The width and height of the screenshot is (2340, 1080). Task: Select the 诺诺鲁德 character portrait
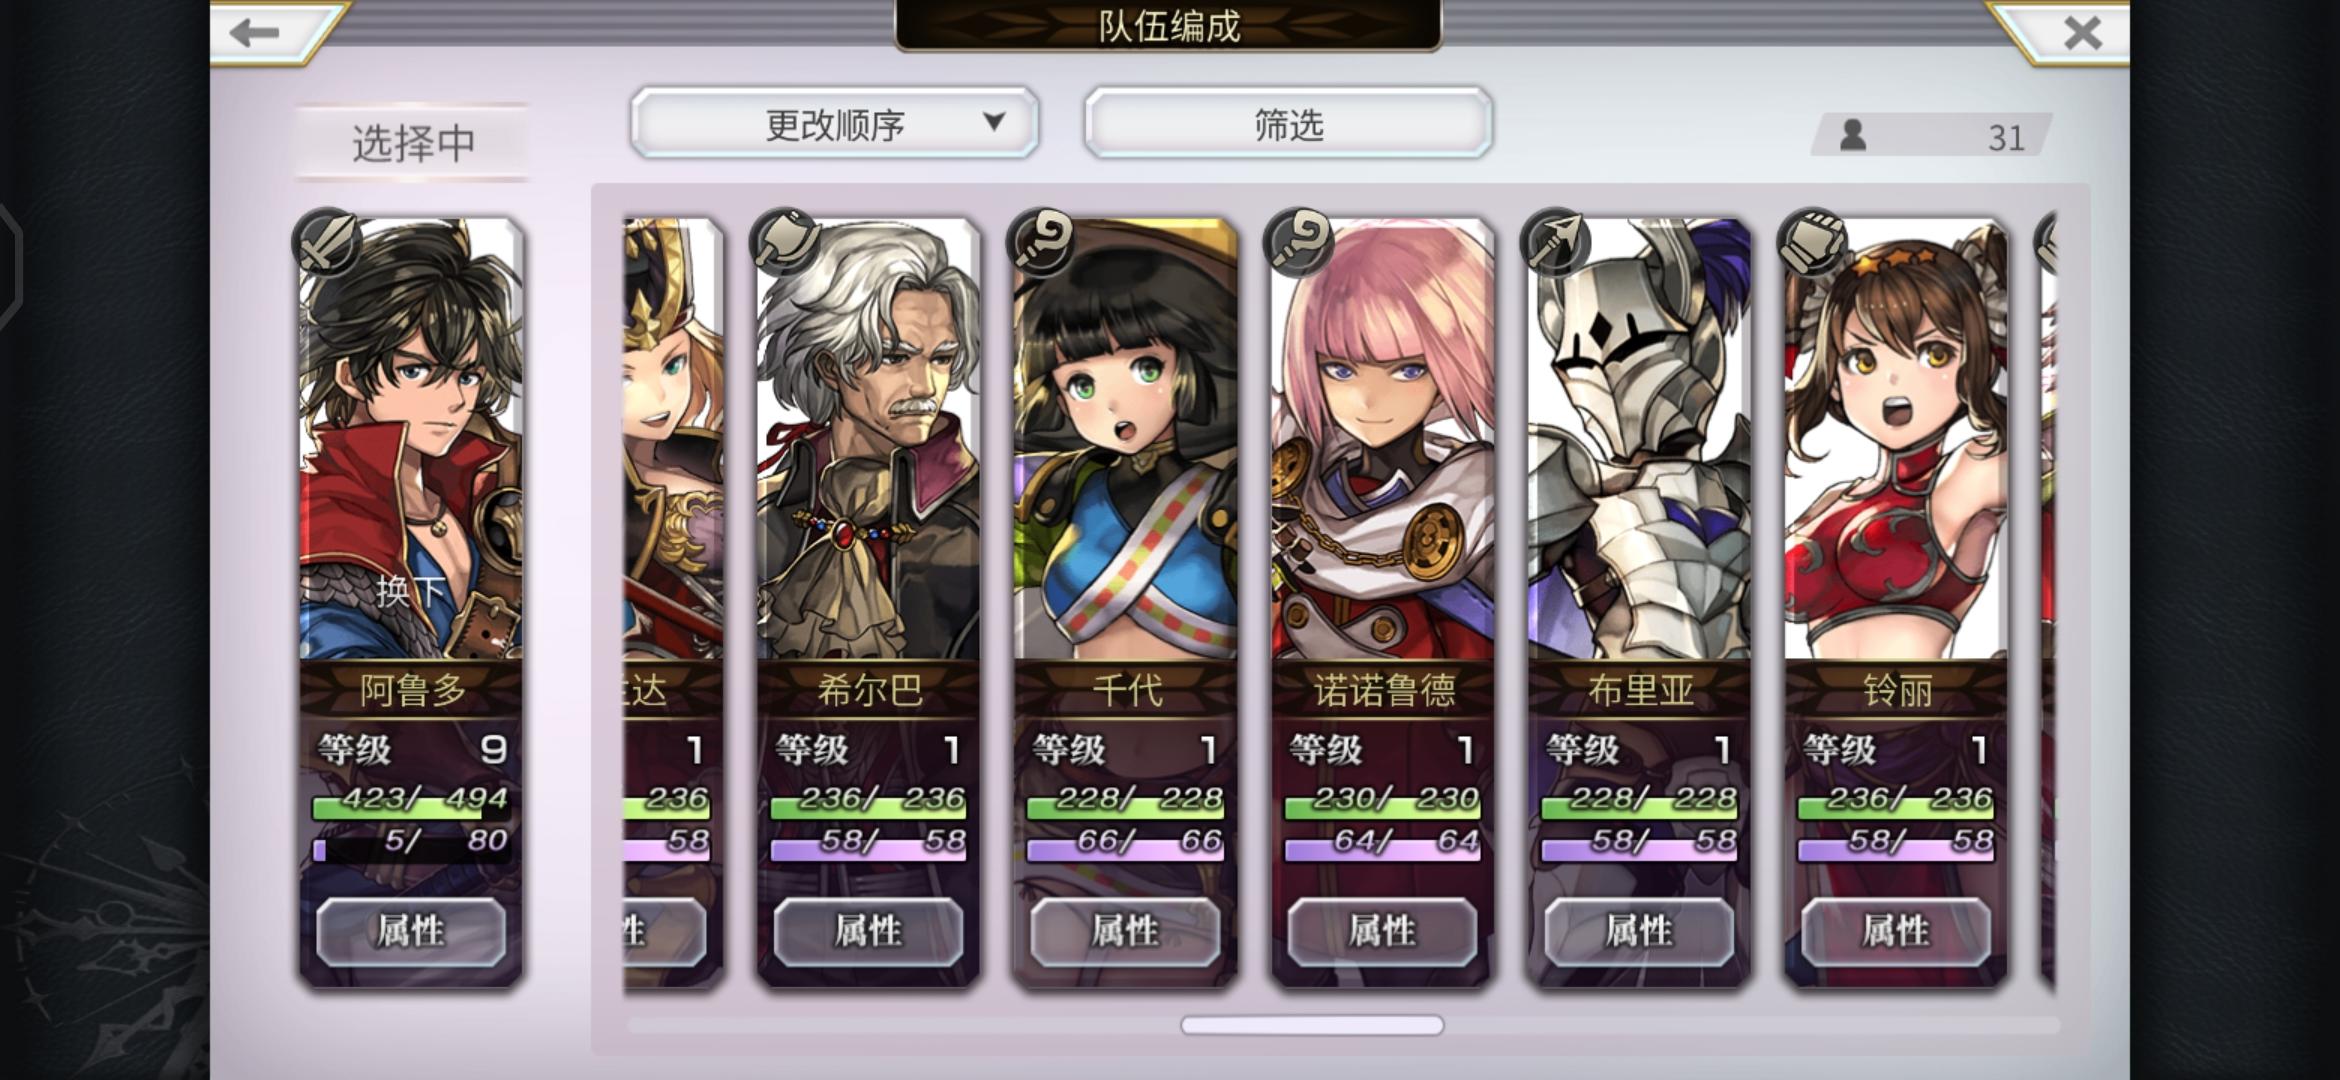[1382, 440]
